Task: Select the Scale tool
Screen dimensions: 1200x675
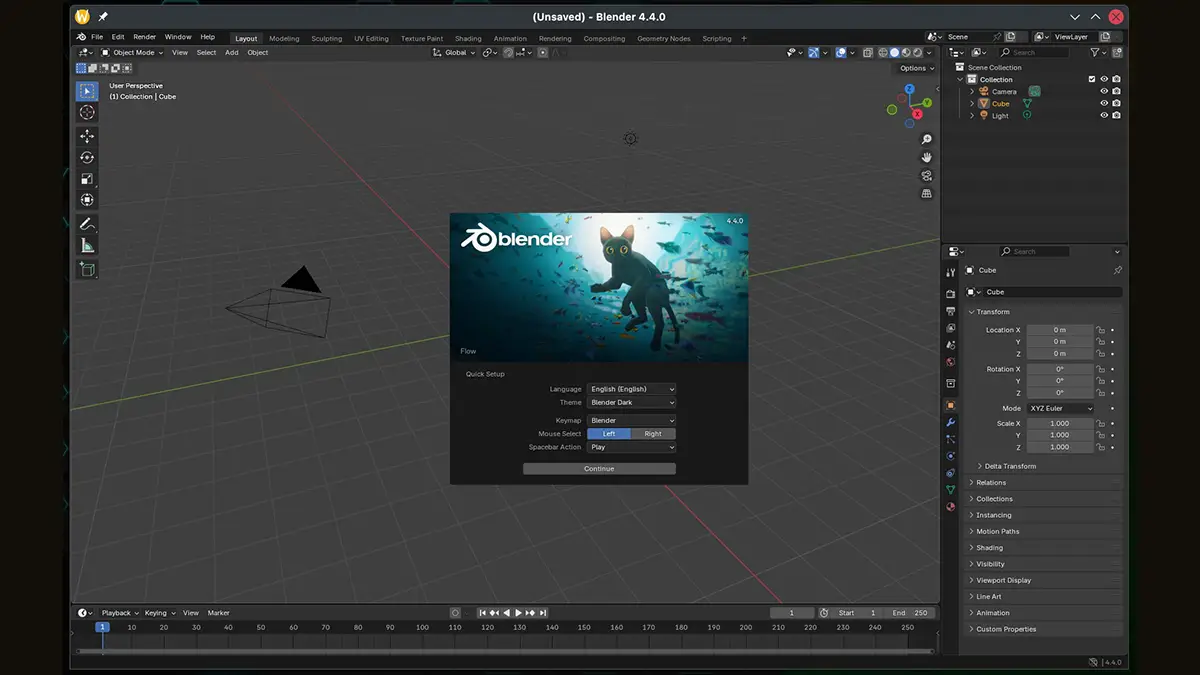Action: coord(87,179)
